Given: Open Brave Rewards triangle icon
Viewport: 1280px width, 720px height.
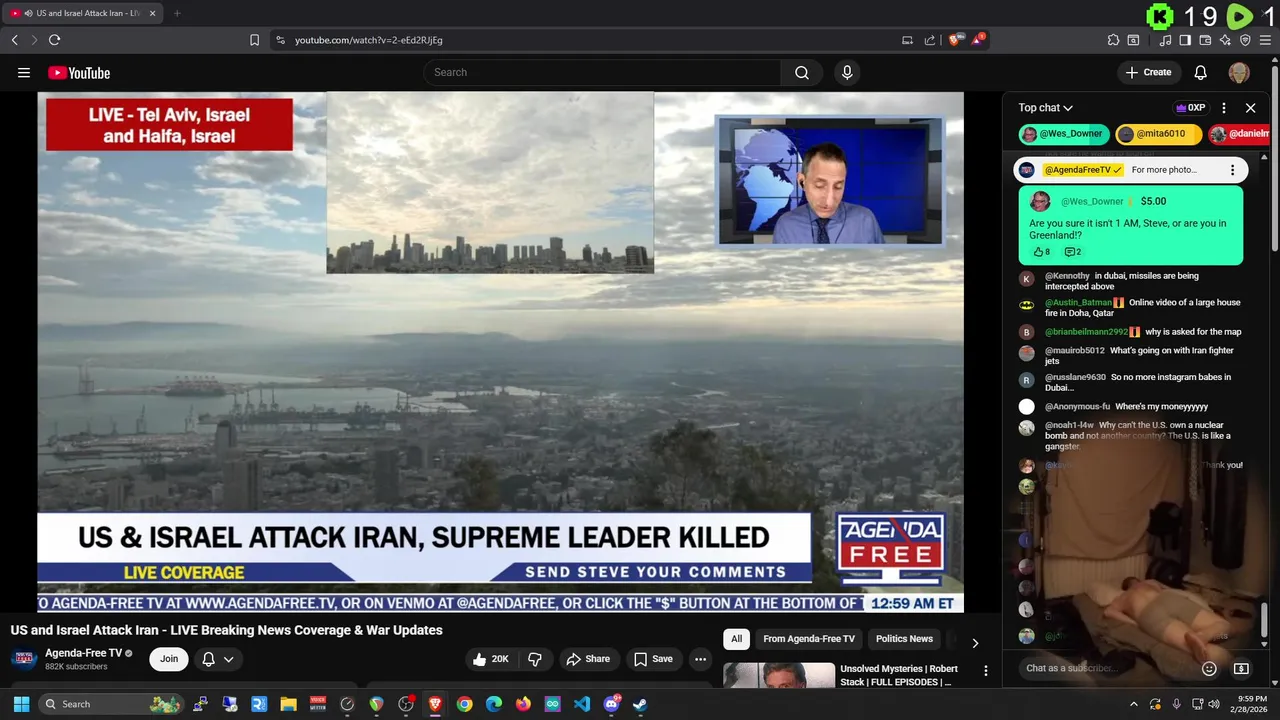Looking at the screenshot, I should click(x=977, y=40).
